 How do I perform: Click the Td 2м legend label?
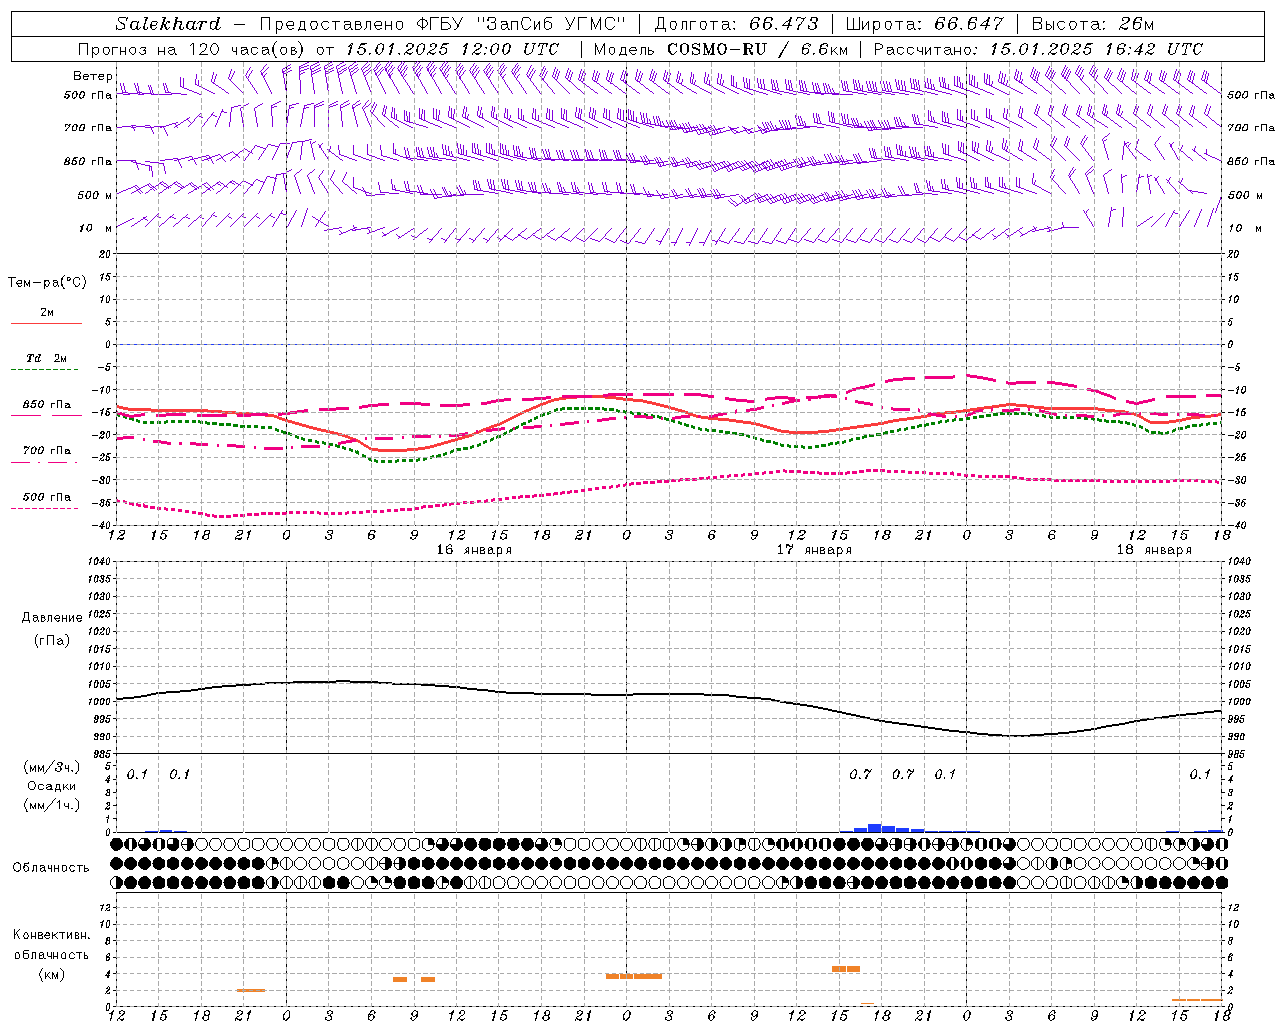point(47,358)
